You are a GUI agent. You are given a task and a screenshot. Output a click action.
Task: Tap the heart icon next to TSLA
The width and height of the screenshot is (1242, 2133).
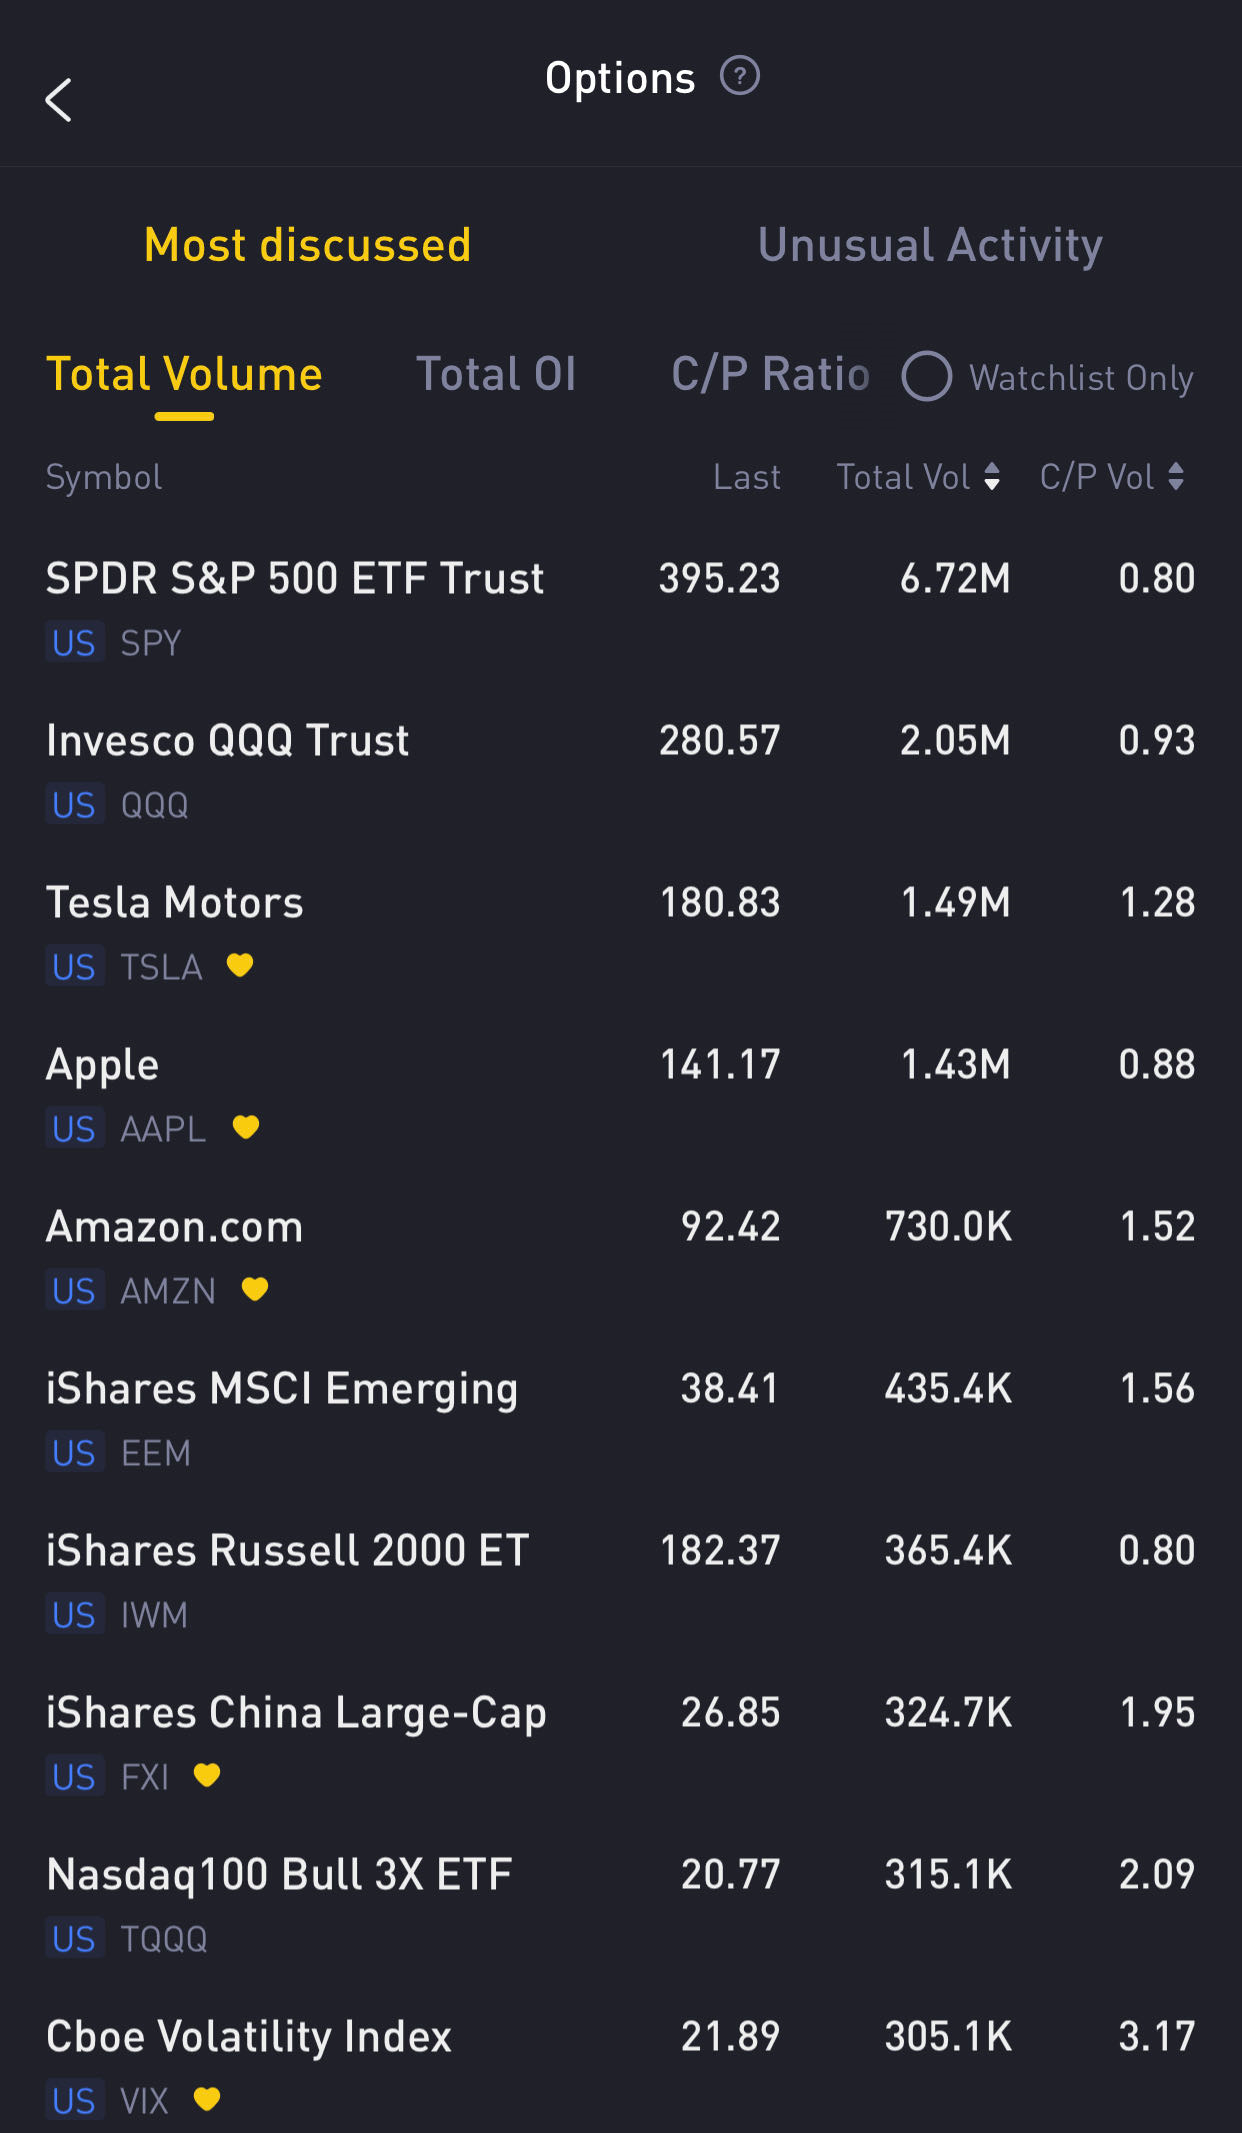240,965
